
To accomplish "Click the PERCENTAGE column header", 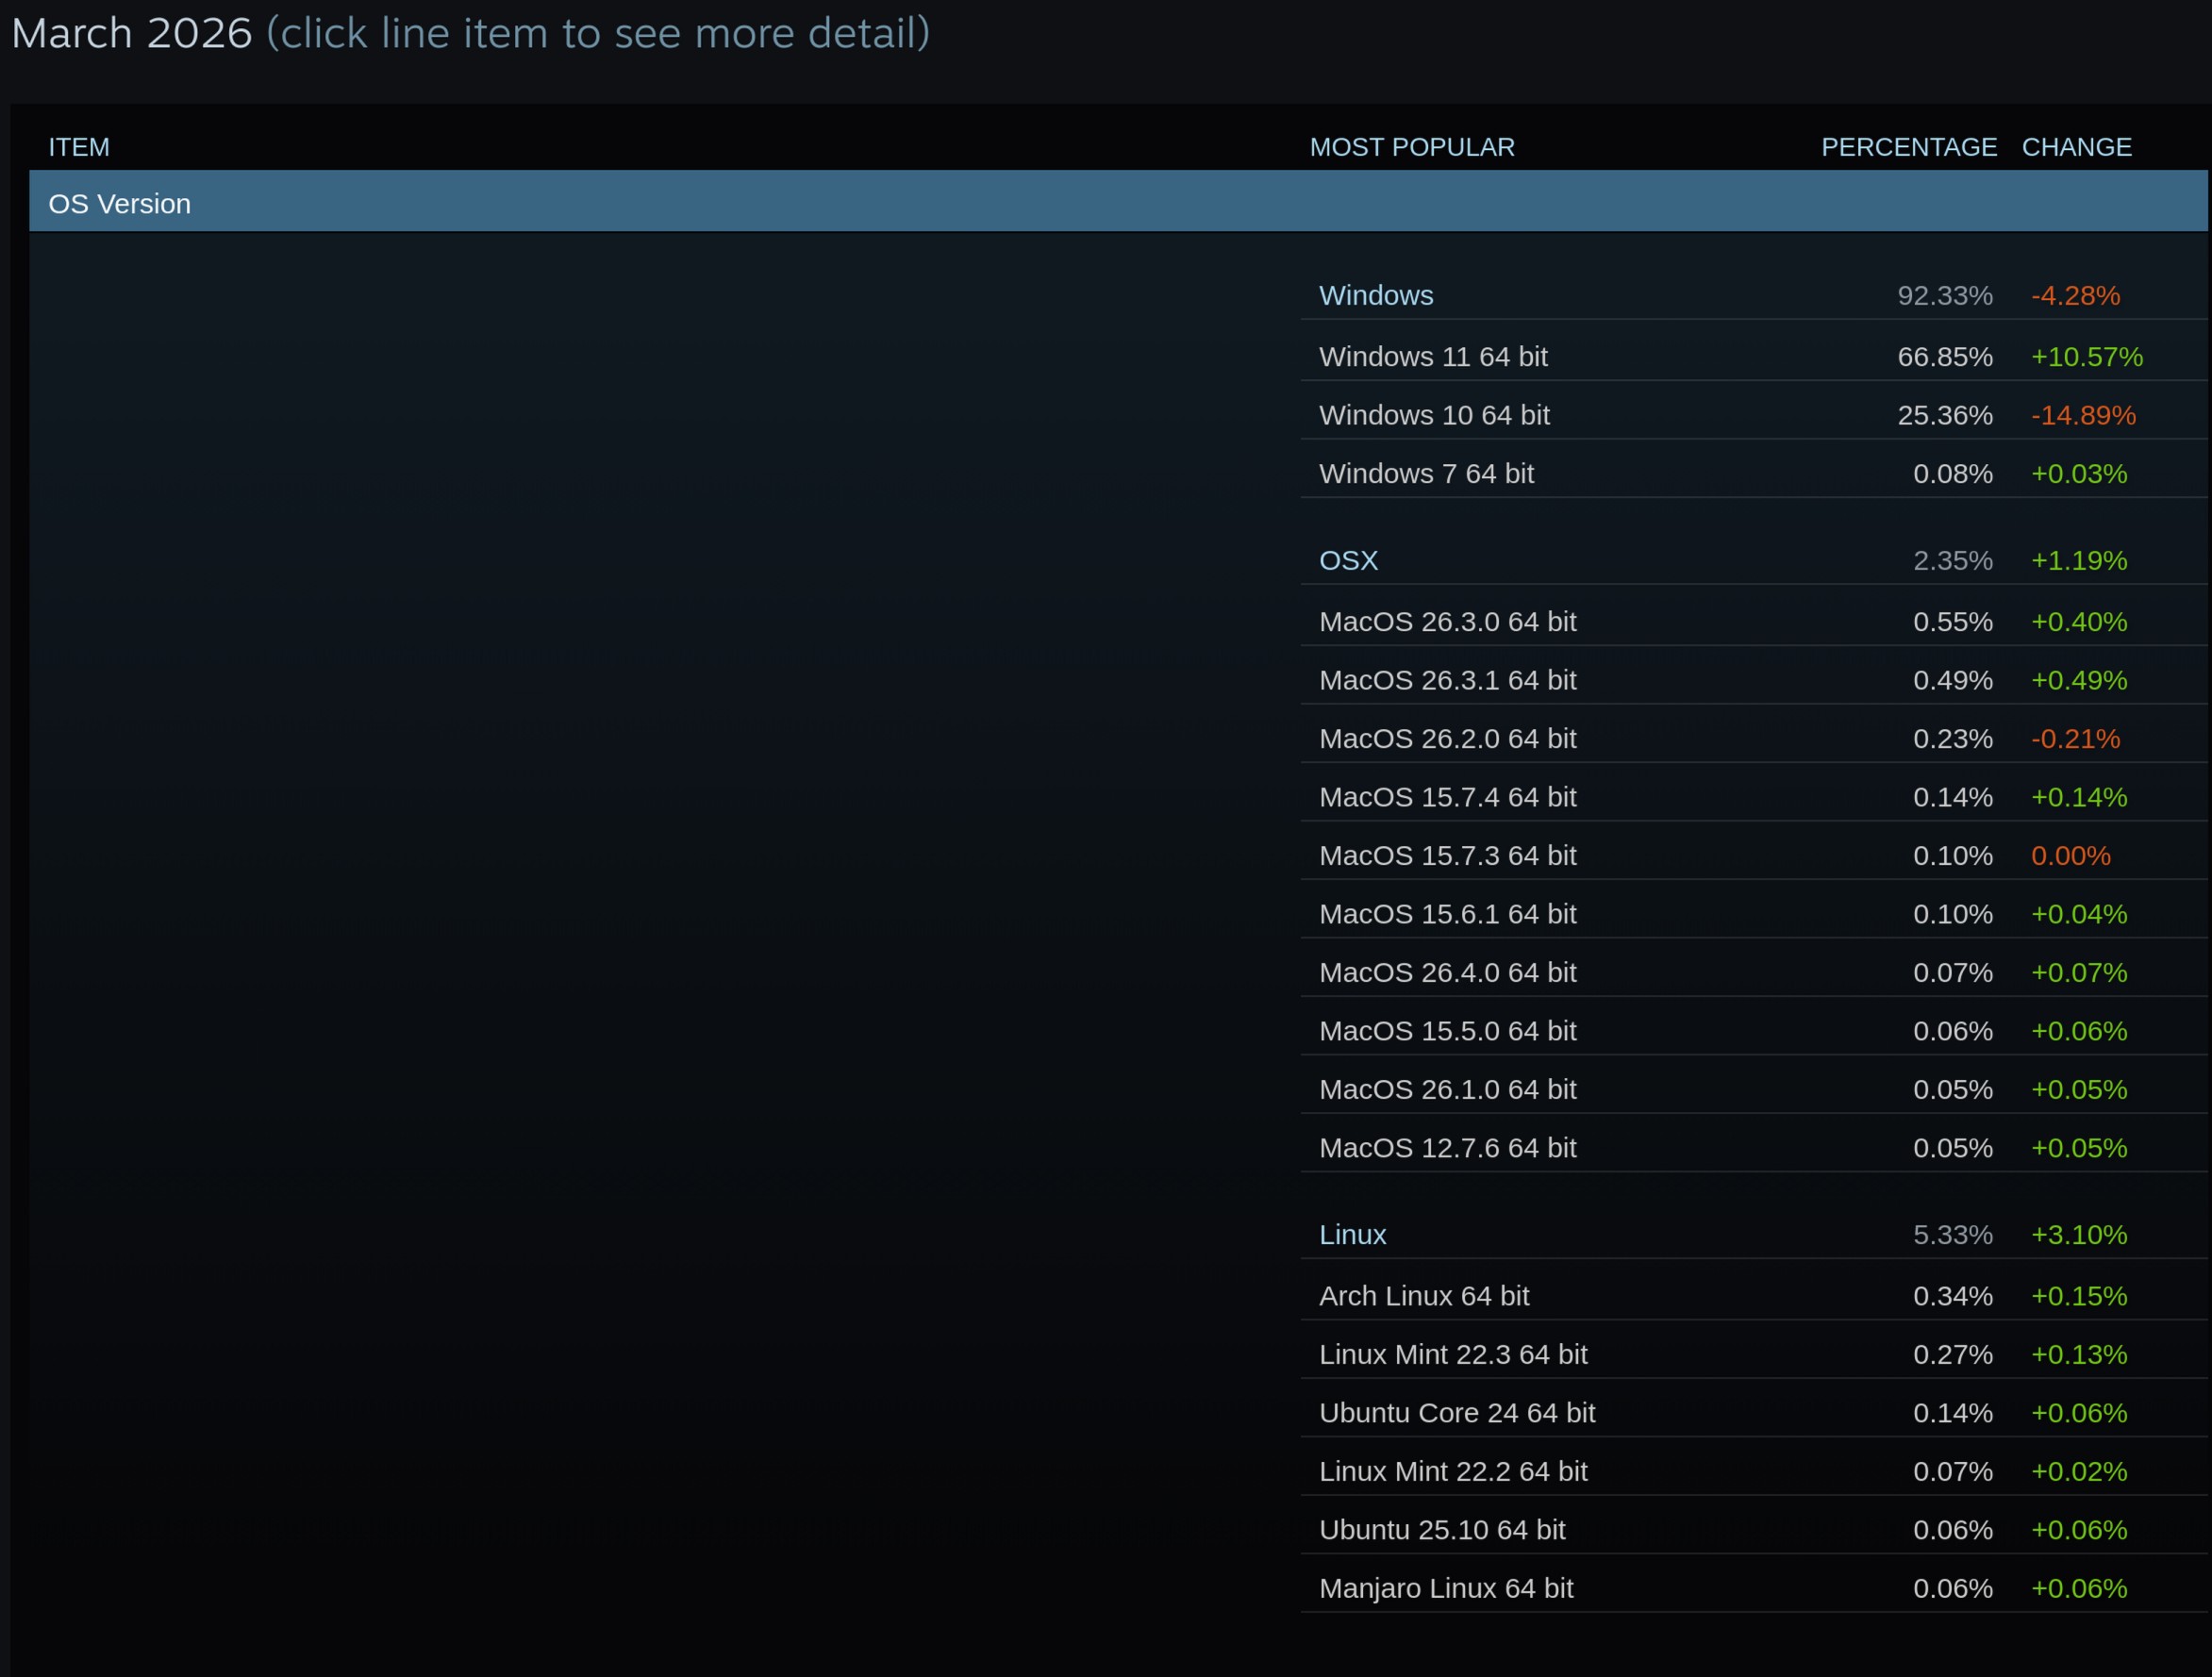I will pyautogui.click(x=1908, y=147).
